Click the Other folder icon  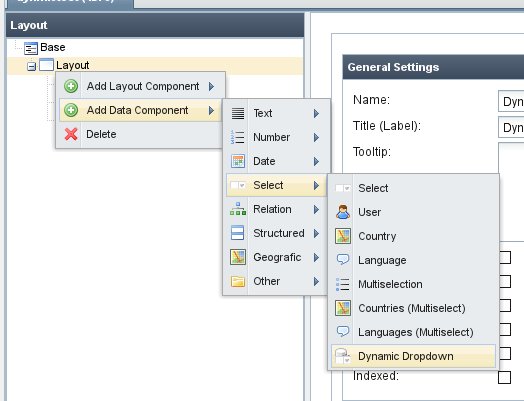coord(238,281)
